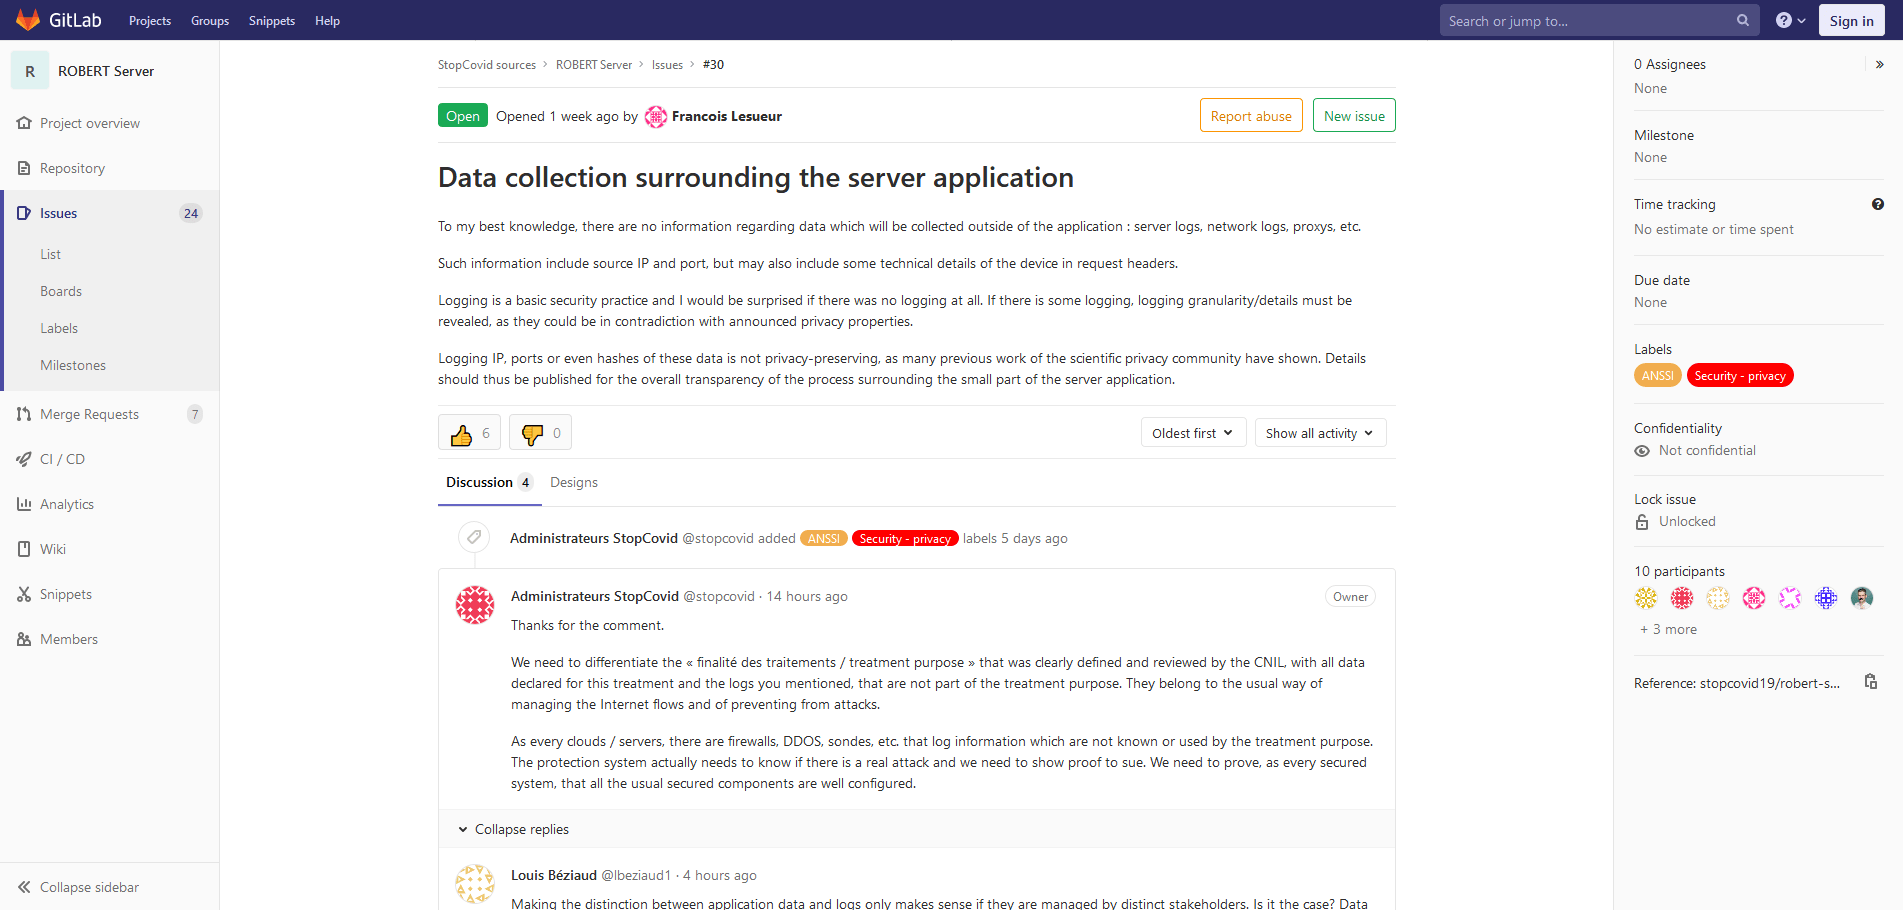Open the Groups menu in top bar
Screen dimensions: 1903x910
point(210,20)
